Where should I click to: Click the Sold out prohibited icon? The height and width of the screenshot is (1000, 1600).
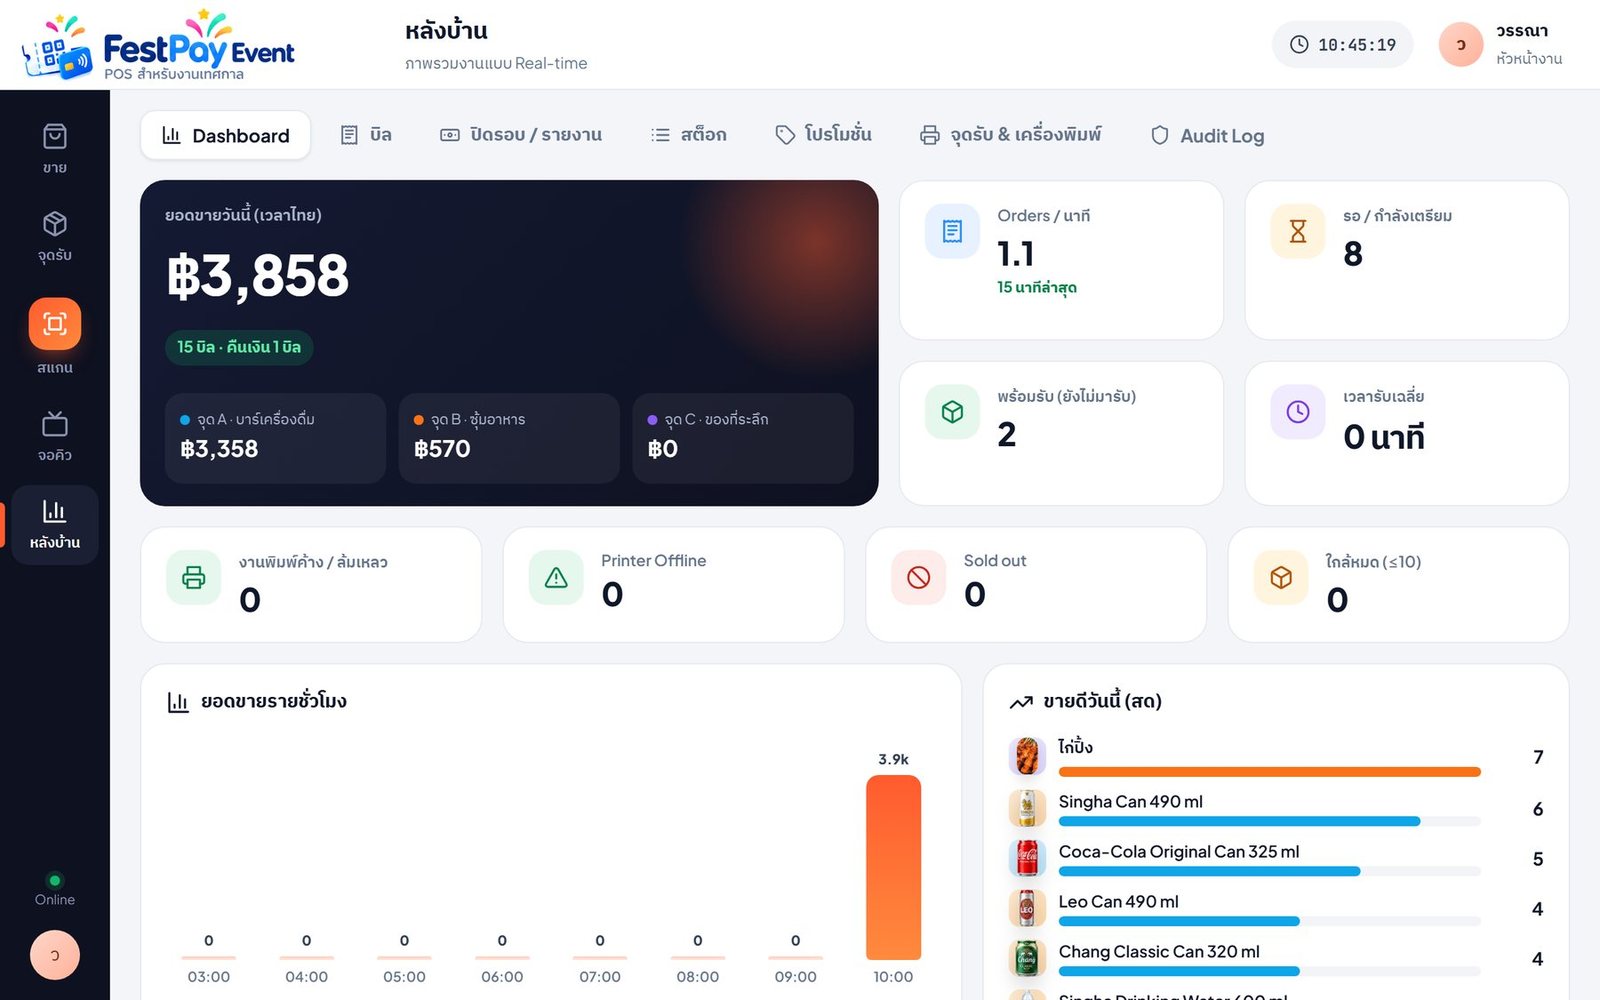[x=919, y=577]
